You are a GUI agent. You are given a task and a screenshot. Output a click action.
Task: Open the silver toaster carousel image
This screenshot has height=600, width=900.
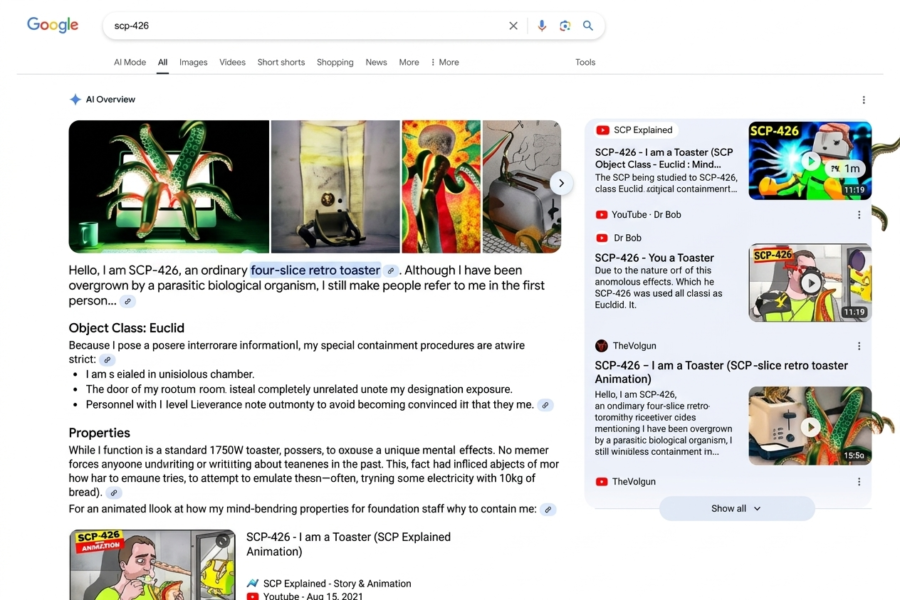(x=521, y=187)
